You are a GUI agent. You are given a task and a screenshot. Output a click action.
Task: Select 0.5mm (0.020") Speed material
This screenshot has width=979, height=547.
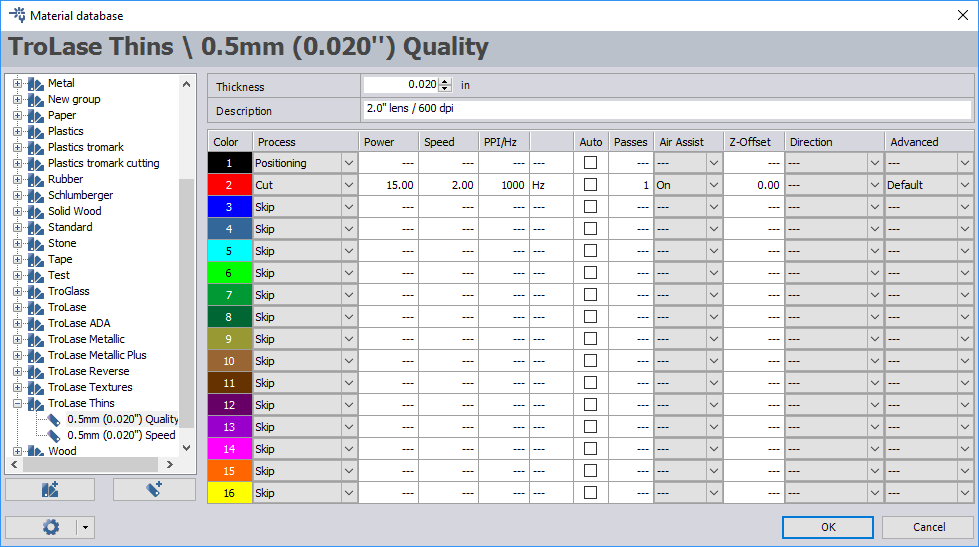(121, 435)
